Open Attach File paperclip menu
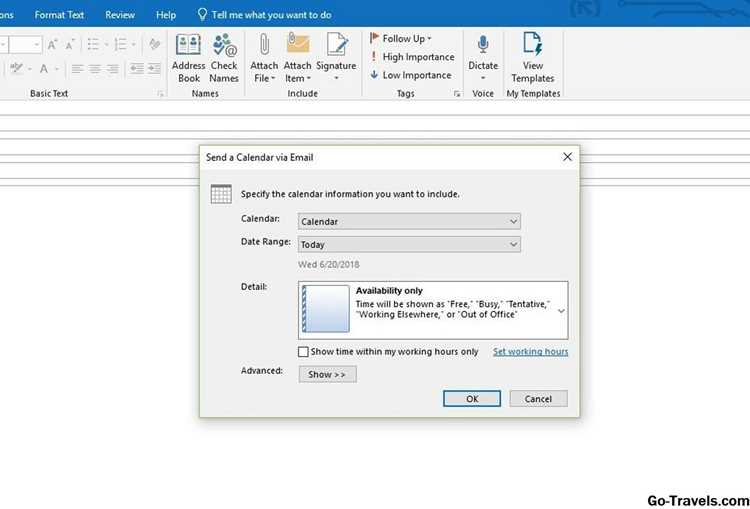 click(x=264, y=58)
